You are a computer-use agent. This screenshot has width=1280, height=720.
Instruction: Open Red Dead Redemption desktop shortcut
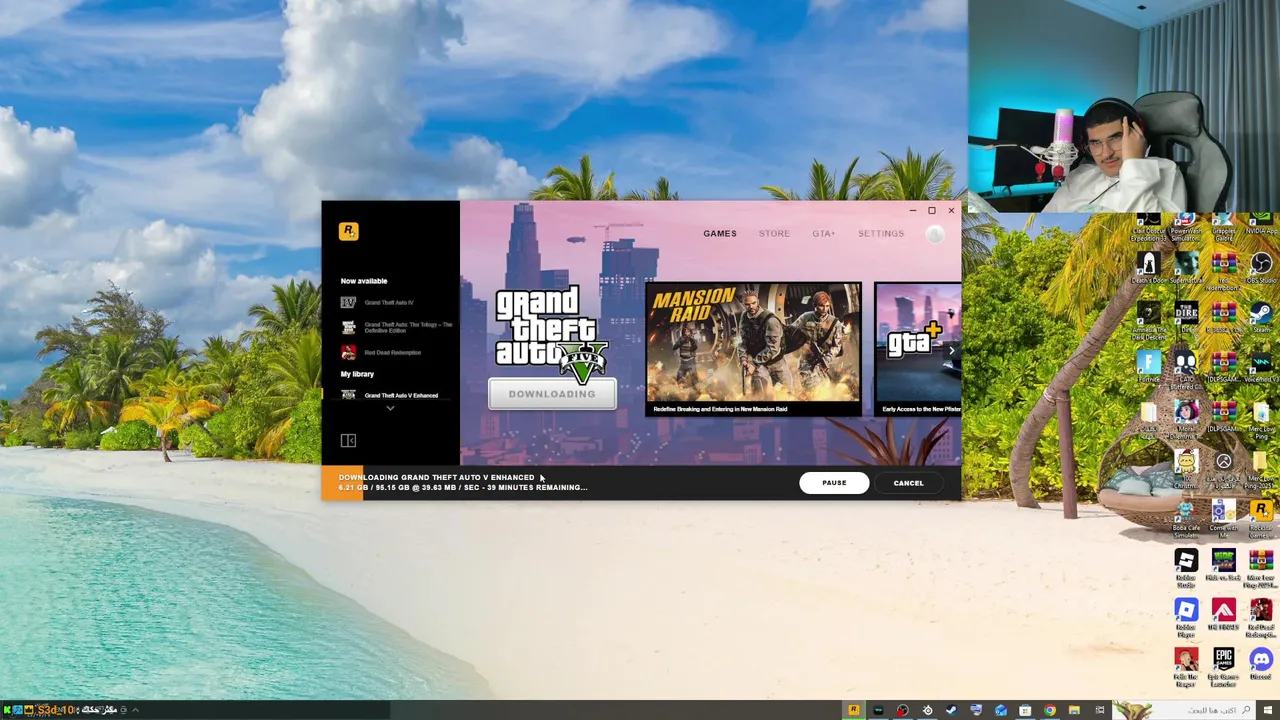click(x=1261, y=615)
